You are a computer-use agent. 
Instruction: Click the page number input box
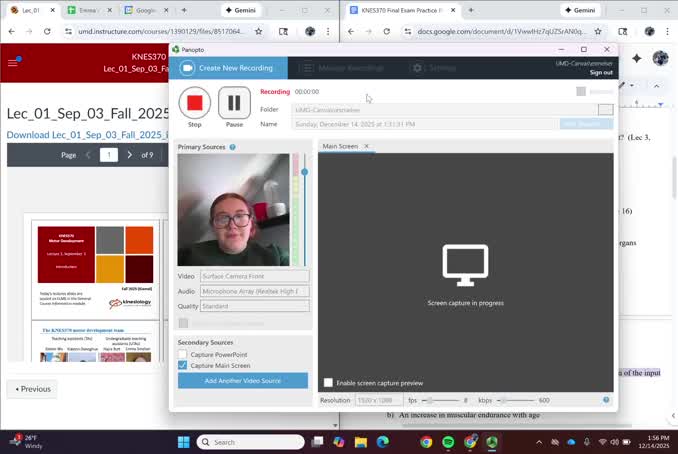pos(109,155)
